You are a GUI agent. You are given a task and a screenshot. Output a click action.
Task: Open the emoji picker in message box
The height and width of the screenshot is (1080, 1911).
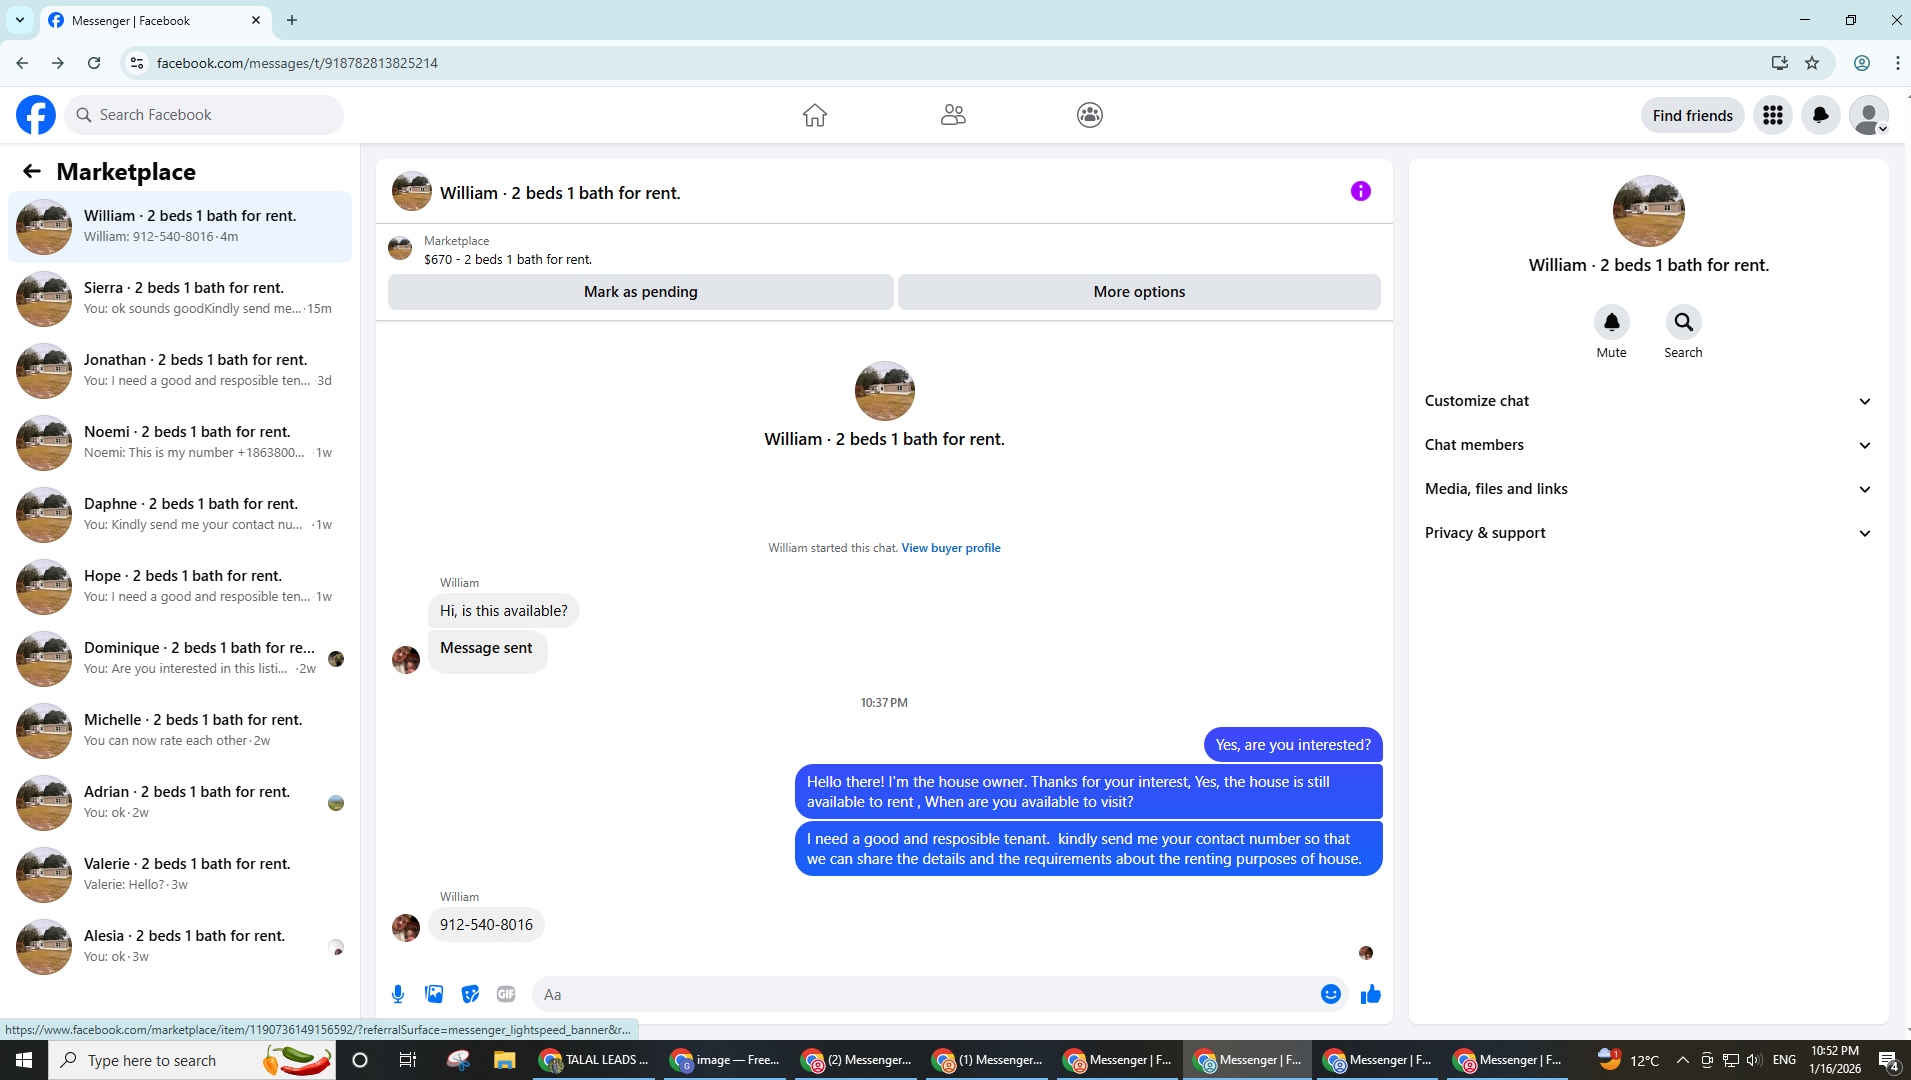tap(1331, 994)
